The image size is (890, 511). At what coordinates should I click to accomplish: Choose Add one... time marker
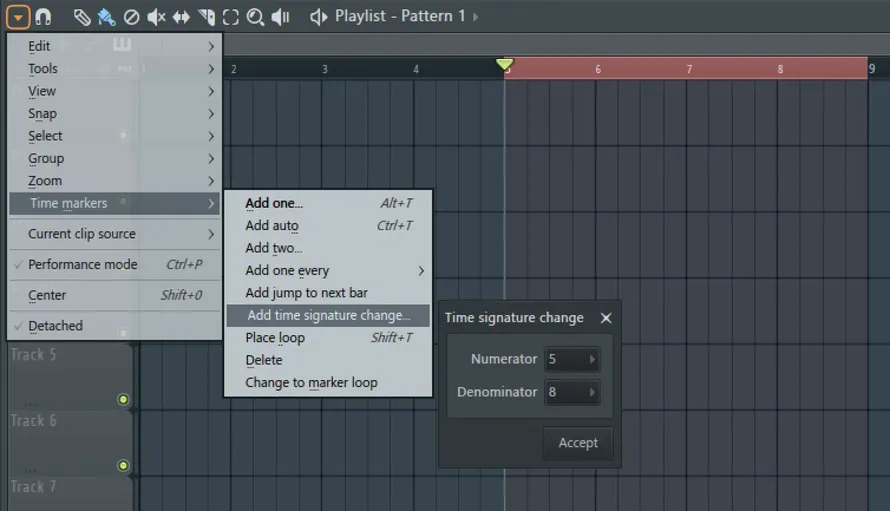point(328,203)
